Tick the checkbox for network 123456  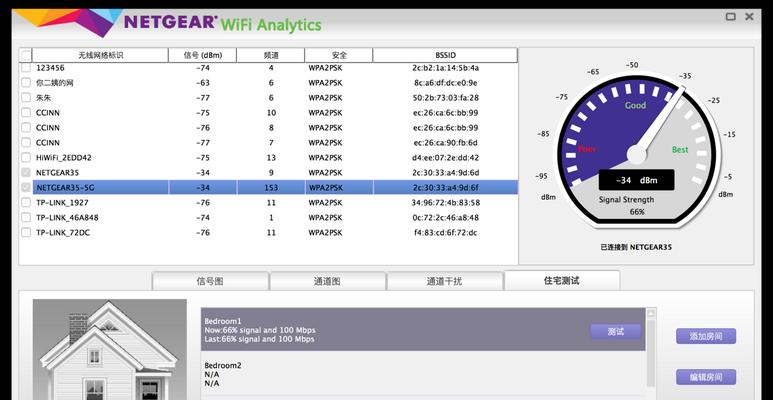26,68
